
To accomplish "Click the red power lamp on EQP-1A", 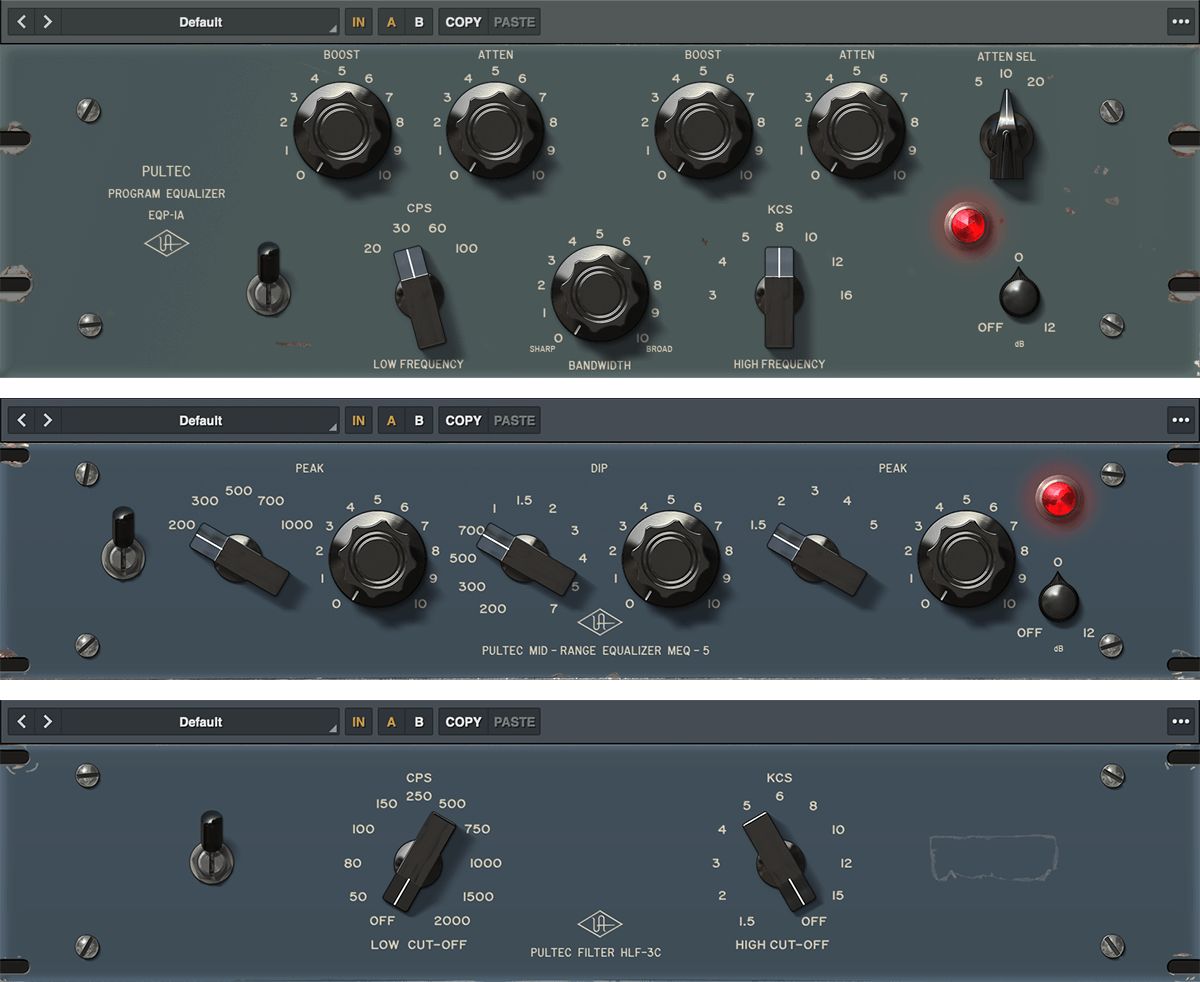I will coord(966,226).
